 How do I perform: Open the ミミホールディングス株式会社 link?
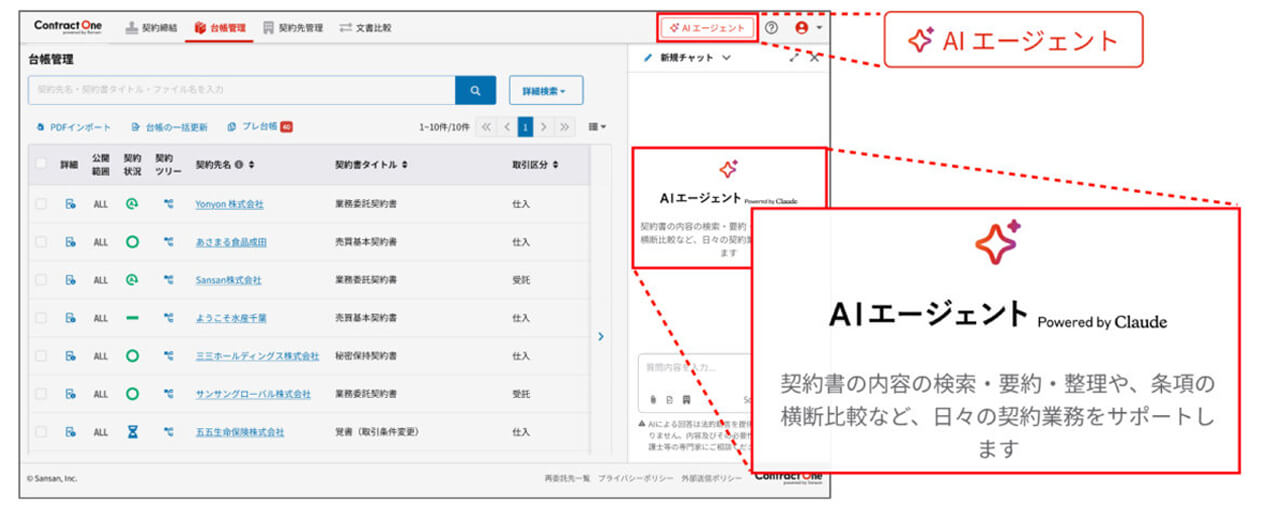click(x=257, y=356)
